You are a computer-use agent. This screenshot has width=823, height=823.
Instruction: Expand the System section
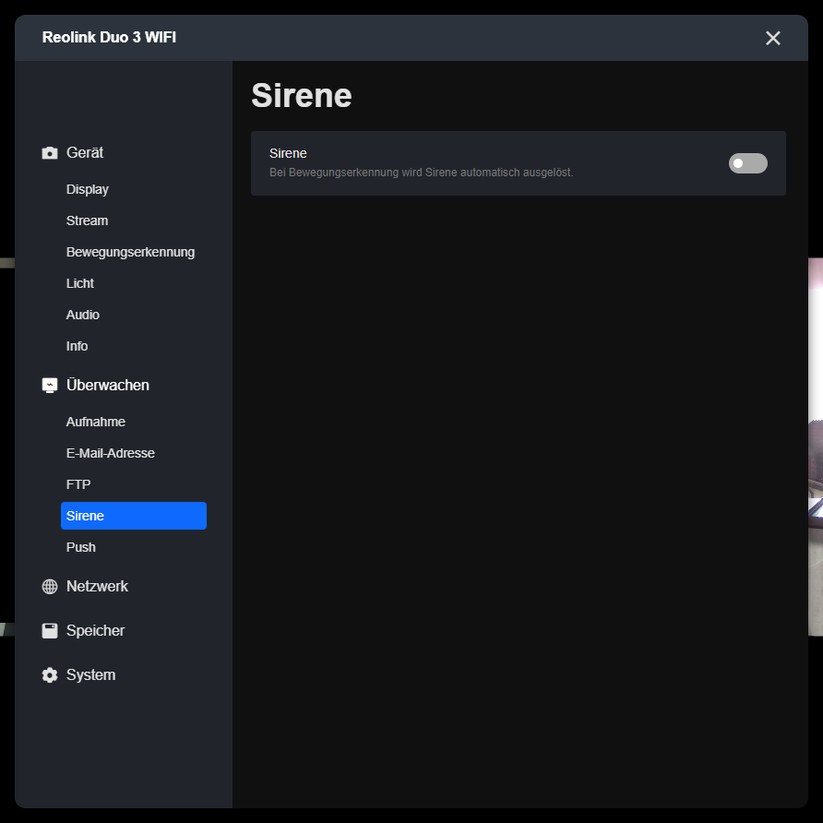coord(91,675)
